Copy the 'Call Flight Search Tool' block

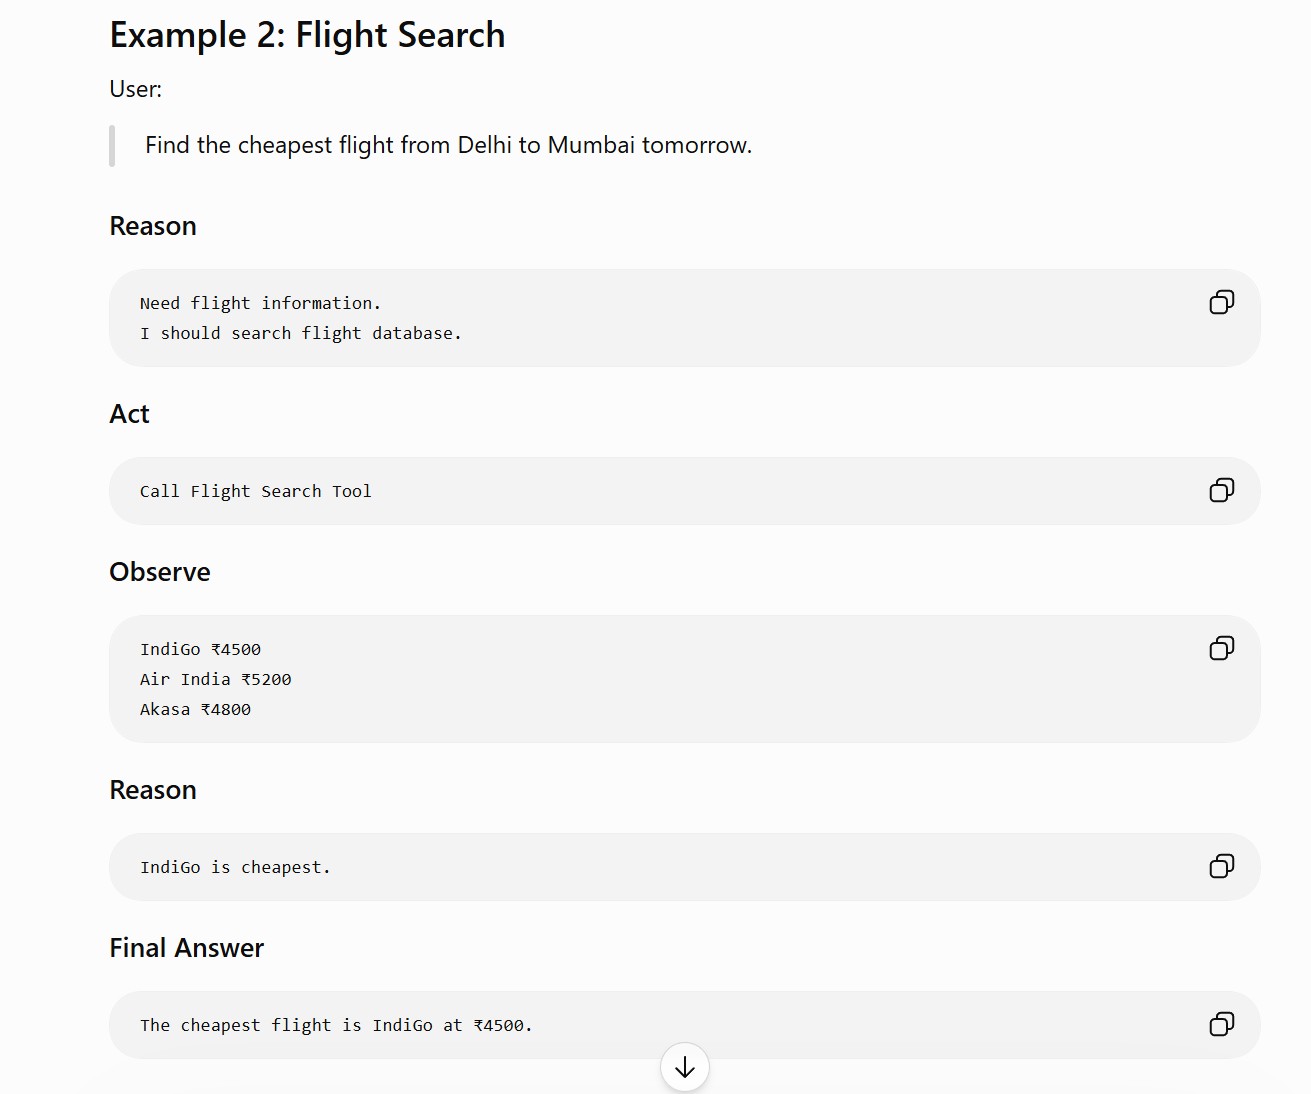[1221, 490]
